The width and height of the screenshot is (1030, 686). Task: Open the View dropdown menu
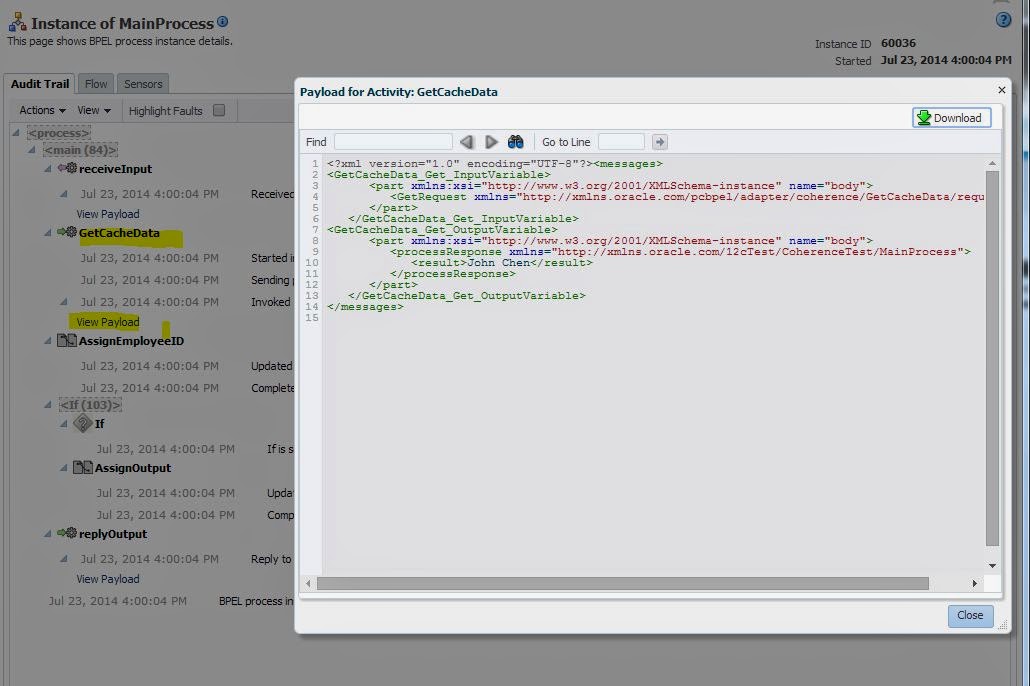point(94,110)
